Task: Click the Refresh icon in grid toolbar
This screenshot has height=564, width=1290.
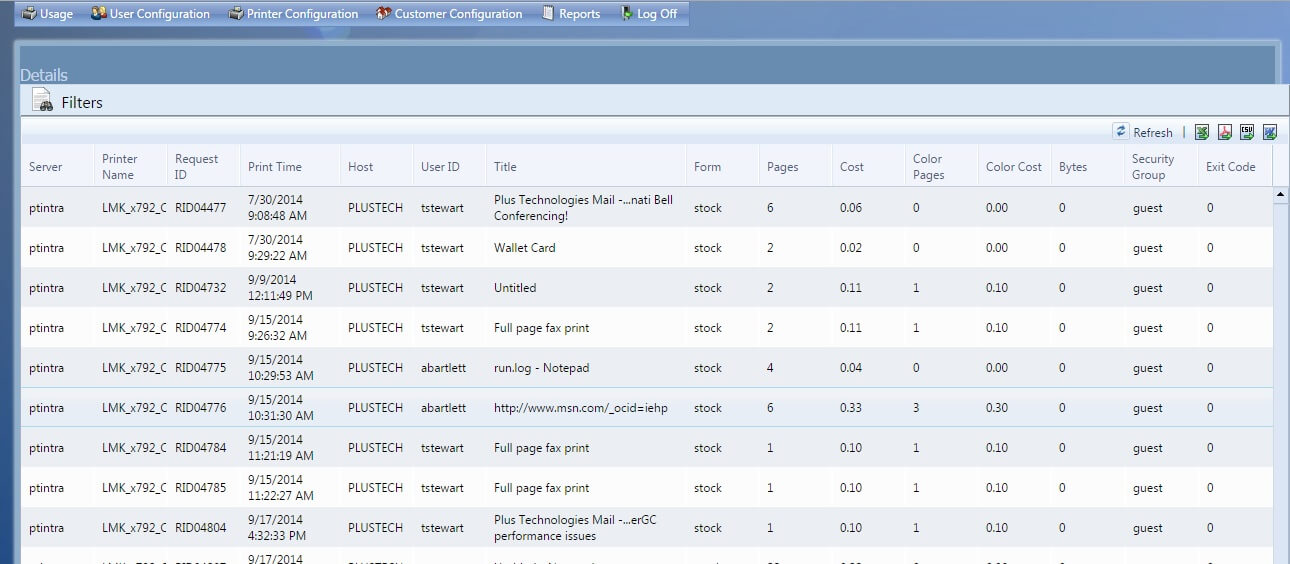Action: pyautogui.click(x=1121, y=132)
